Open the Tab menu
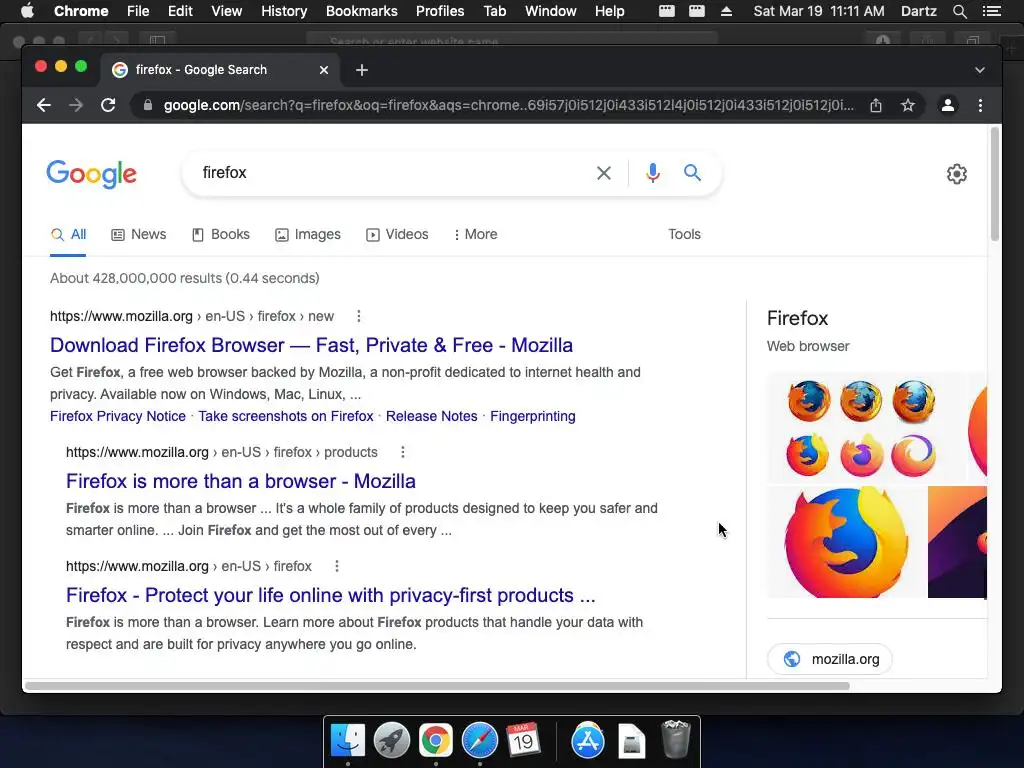 [x=494, y=11]
